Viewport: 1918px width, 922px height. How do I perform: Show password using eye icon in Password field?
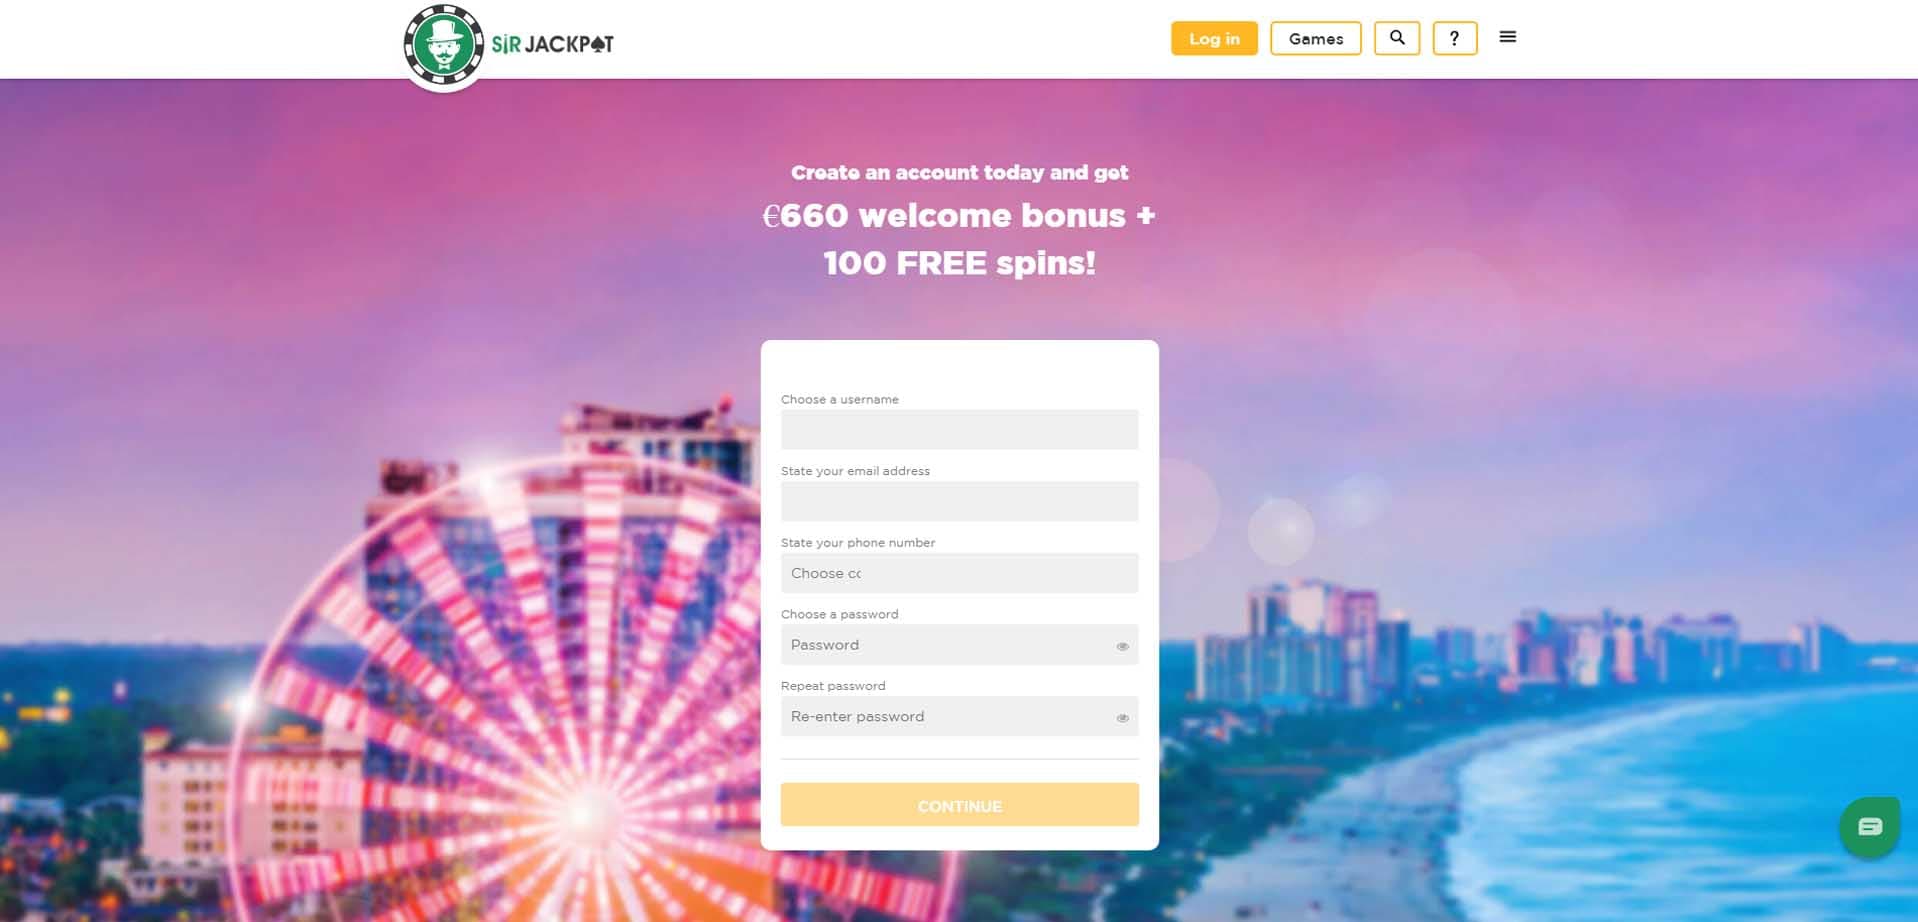tap(1122, 646)
